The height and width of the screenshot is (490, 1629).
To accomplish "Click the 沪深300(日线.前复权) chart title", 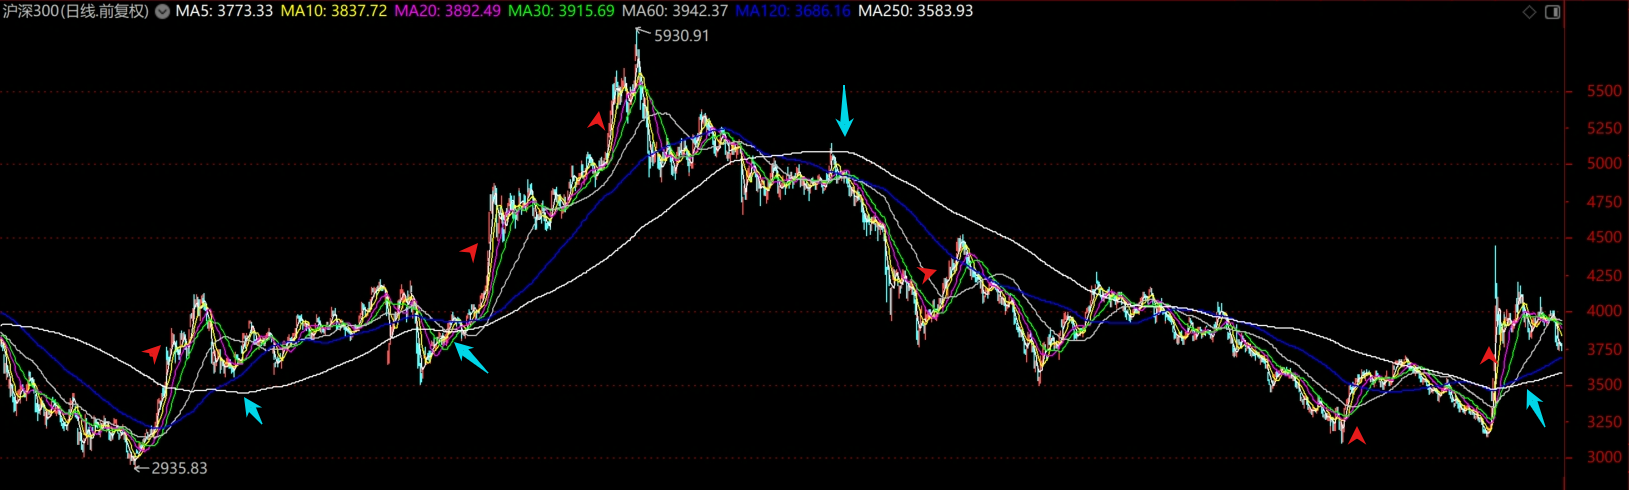I will click(76, 11).
